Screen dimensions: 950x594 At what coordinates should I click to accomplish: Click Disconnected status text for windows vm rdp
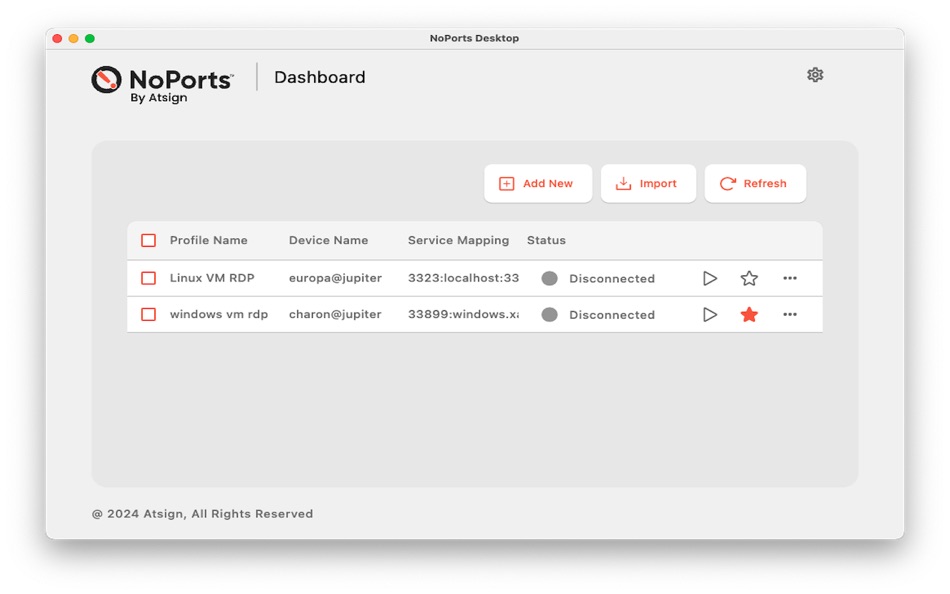tap(612, 315)
